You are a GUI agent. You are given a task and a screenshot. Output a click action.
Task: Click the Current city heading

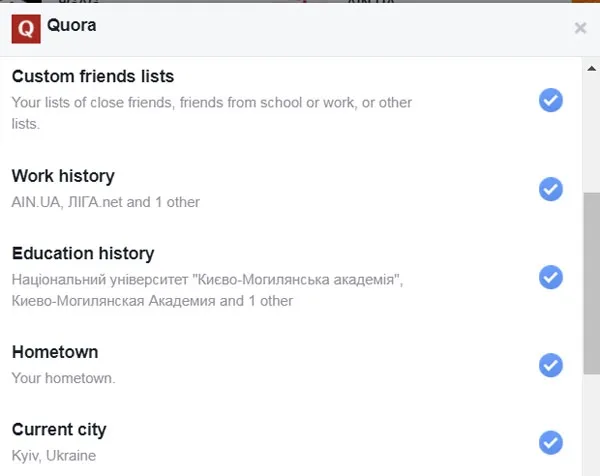coord(59,430)
